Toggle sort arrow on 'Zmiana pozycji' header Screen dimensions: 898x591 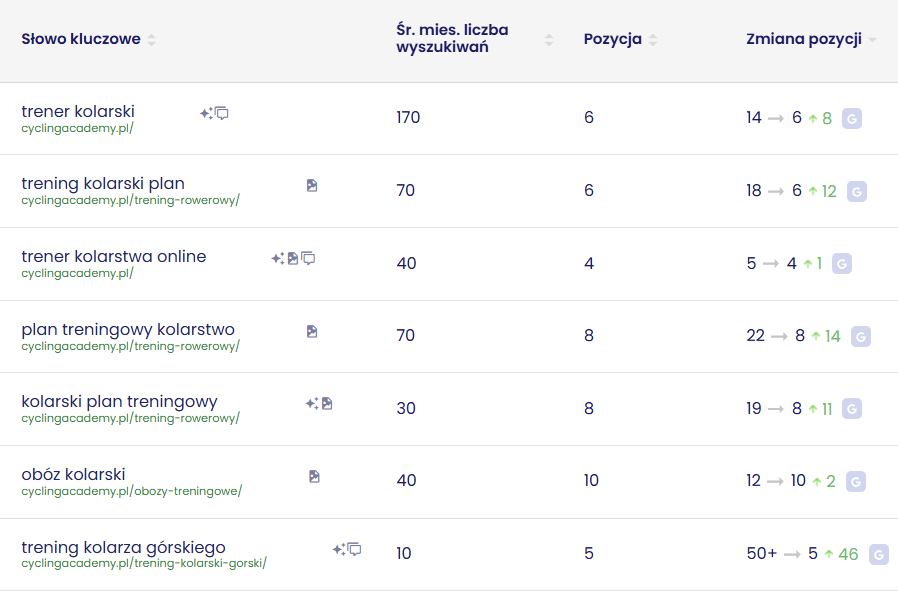pos(872,40)
